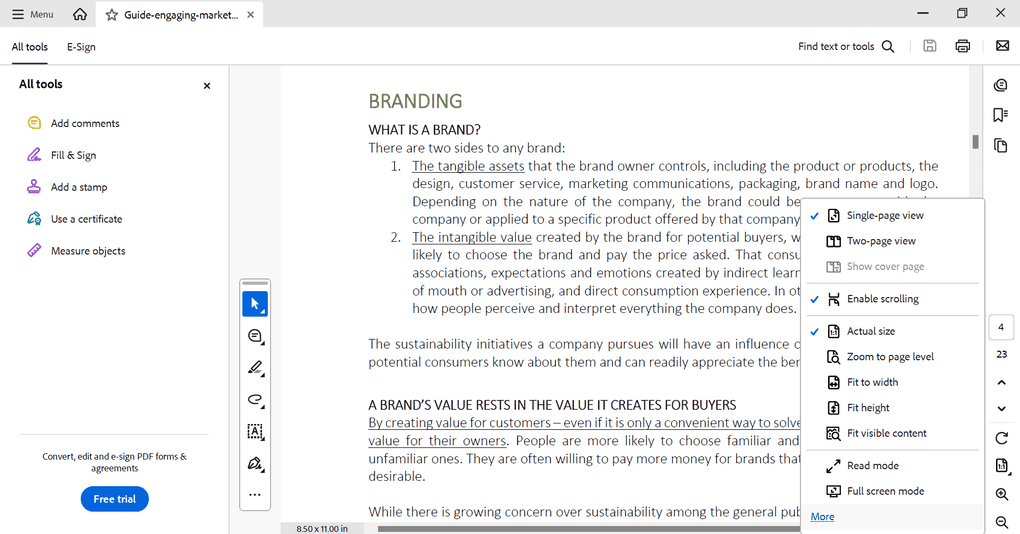Screen dimensions: 1020x534
Task: Click the Add comments icon
Action: click(x=34, y=123)
